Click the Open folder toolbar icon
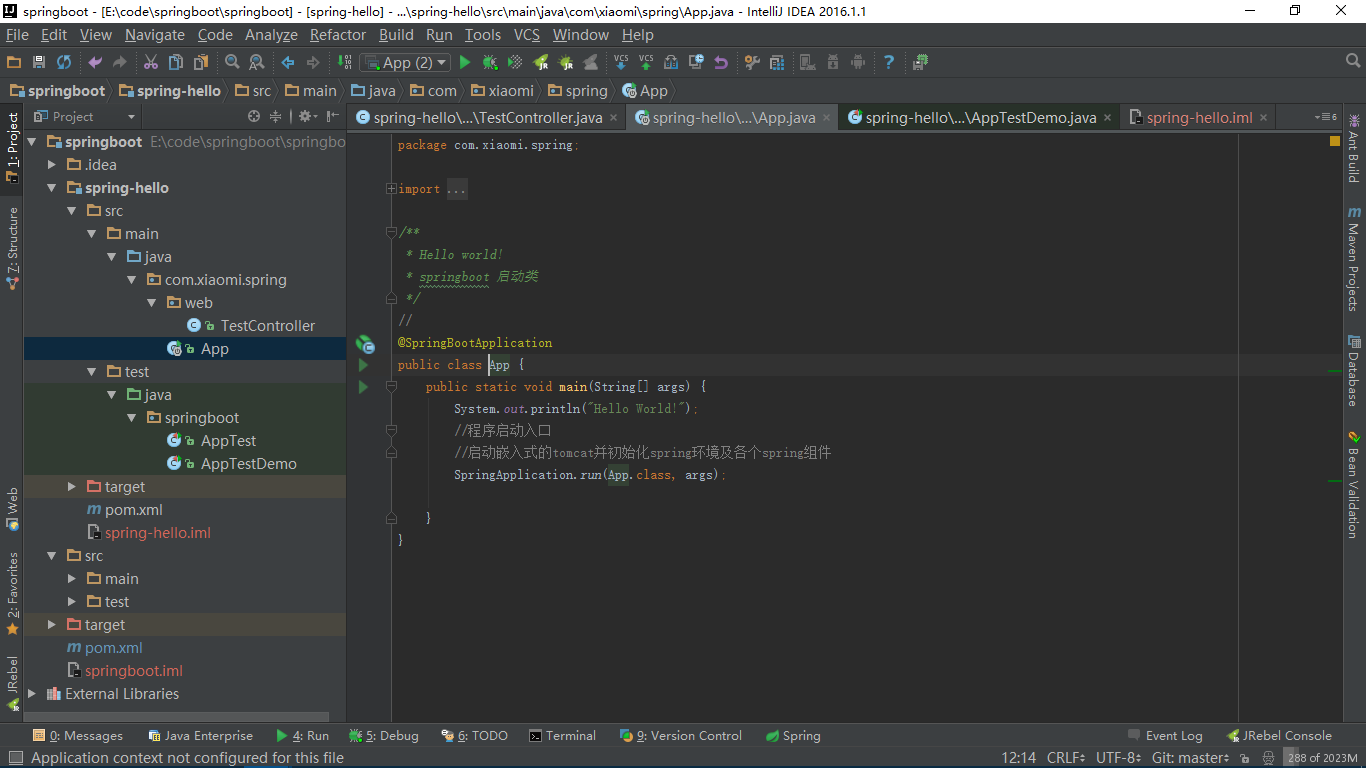This screenshot has width=1366, height=768. 14,62
